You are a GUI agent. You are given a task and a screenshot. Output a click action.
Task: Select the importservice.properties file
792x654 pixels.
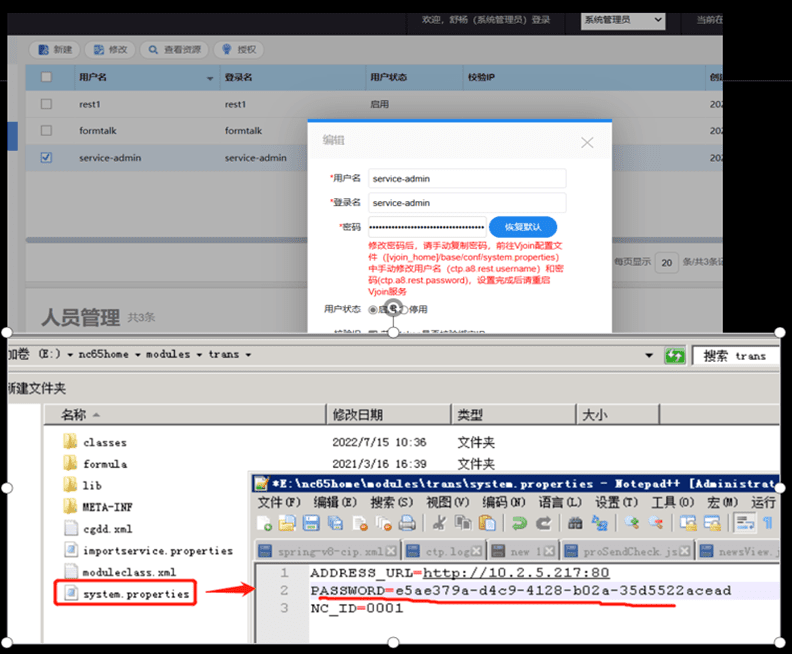(148, 550)
